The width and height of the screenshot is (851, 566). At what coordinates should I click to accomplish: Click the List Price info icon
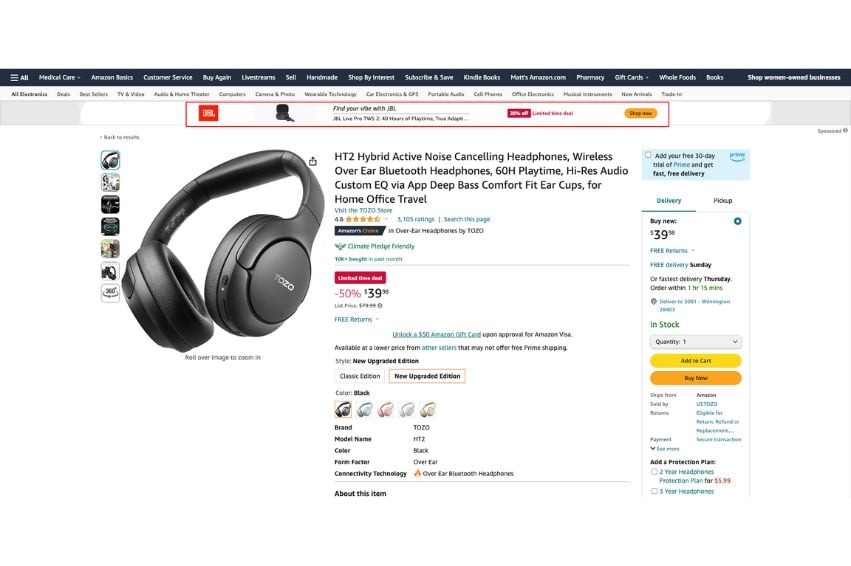(x=380, y=306)
